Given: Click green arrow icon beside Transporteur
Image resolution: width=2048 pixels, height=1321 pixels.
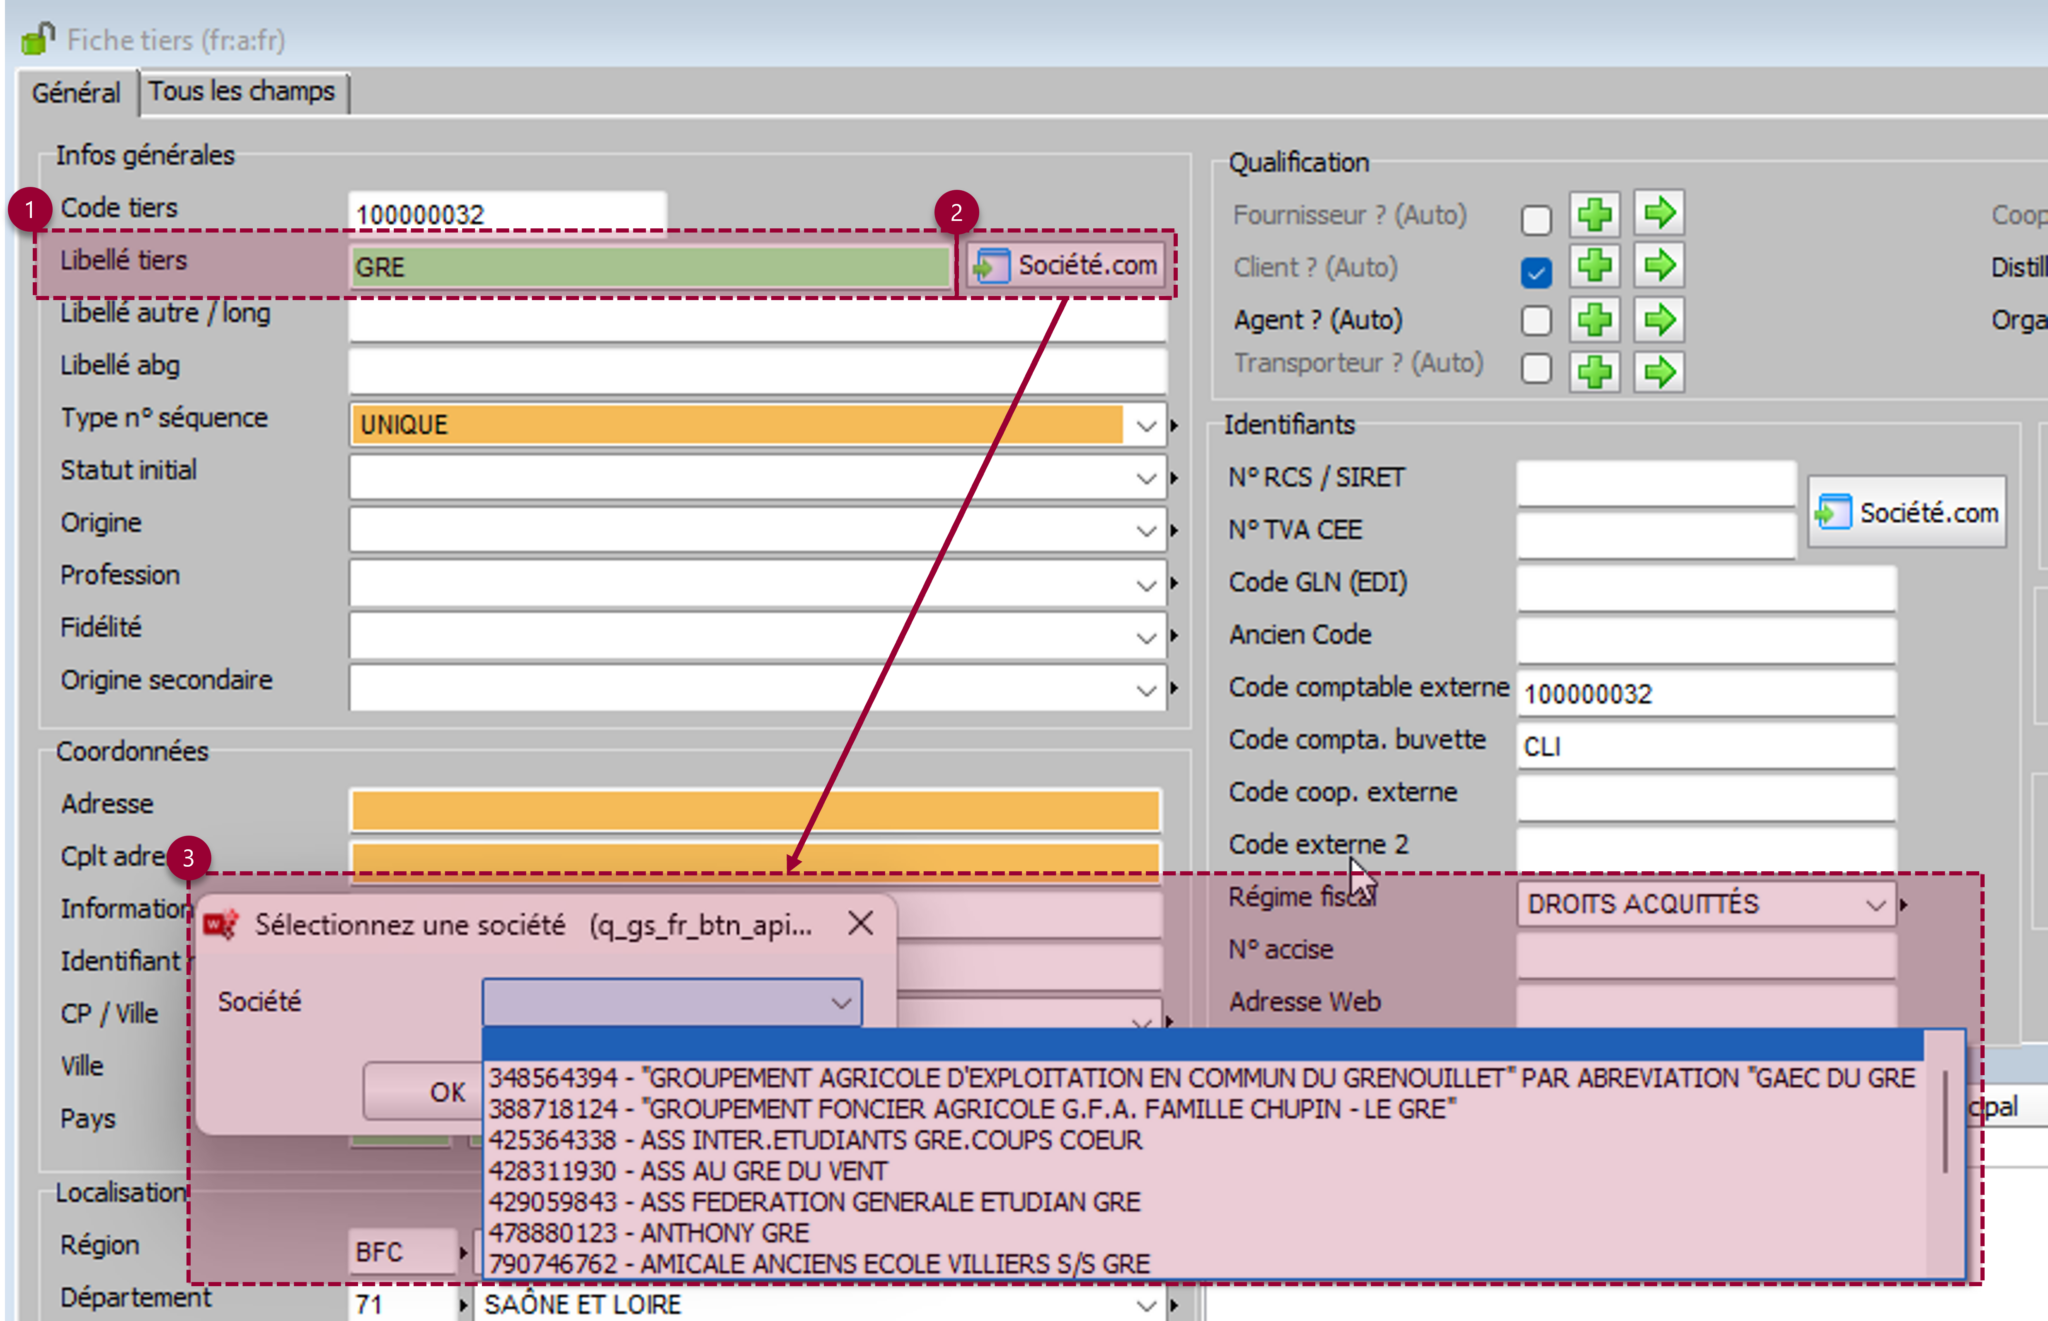Looking at the screenshot, I should pyautogui.click(x=1659, y=372).
